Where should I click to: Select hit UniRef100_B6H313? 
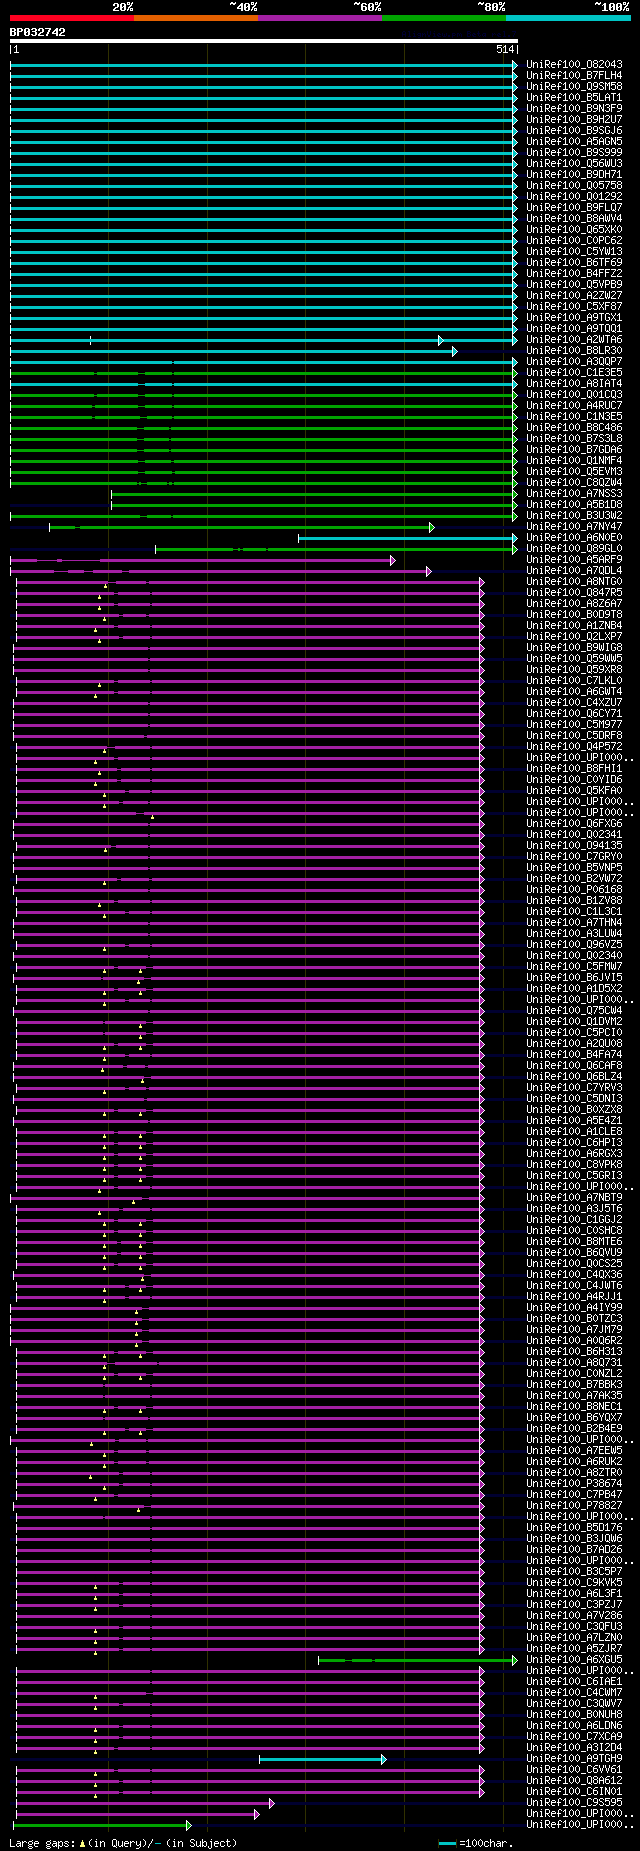pyautogui.click(x=574, y=1351)
